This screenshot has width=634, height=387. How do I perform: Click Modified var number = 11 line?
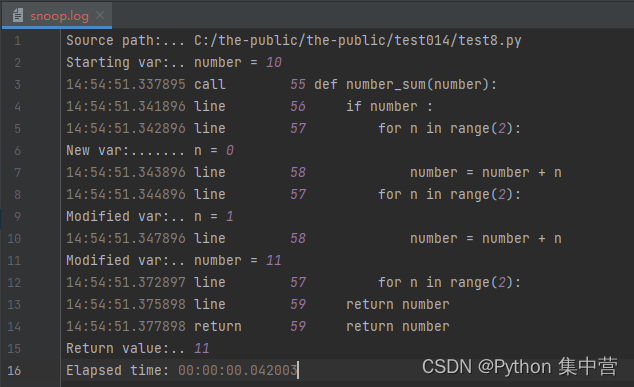pyautogui.click(x=173, y=260)
